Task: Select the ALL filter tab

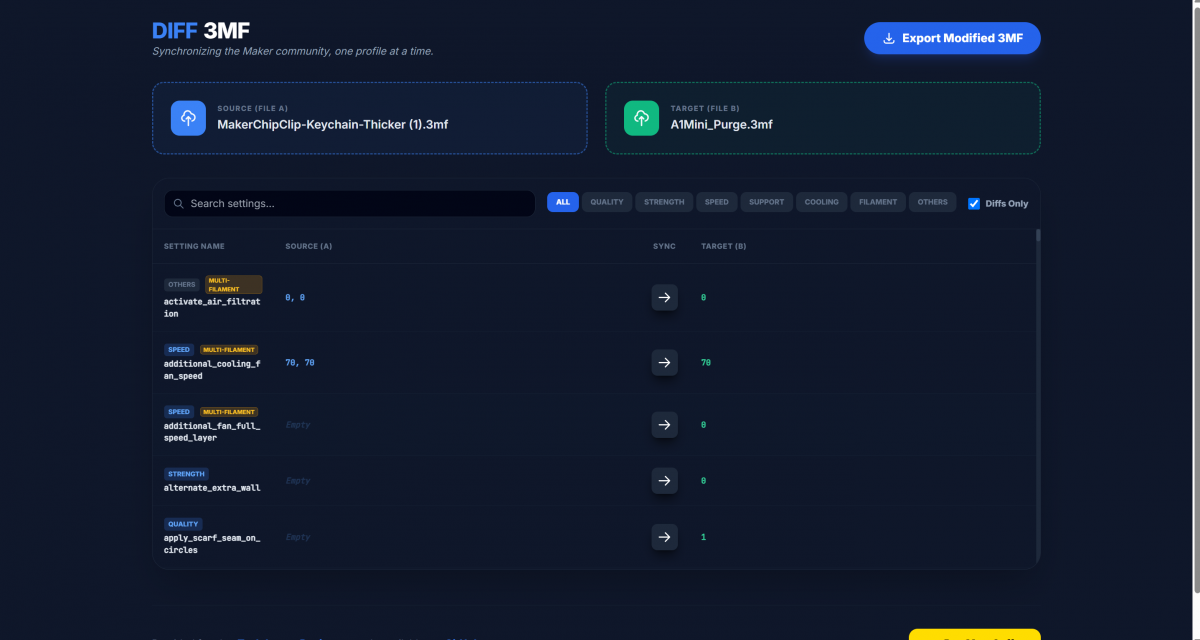Action: click(563, 202)
